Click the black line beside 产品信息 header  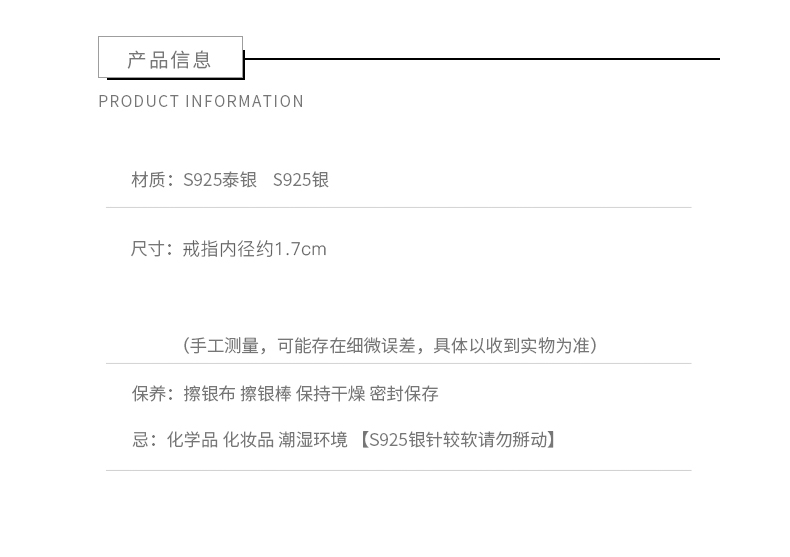tap(482, 59)
